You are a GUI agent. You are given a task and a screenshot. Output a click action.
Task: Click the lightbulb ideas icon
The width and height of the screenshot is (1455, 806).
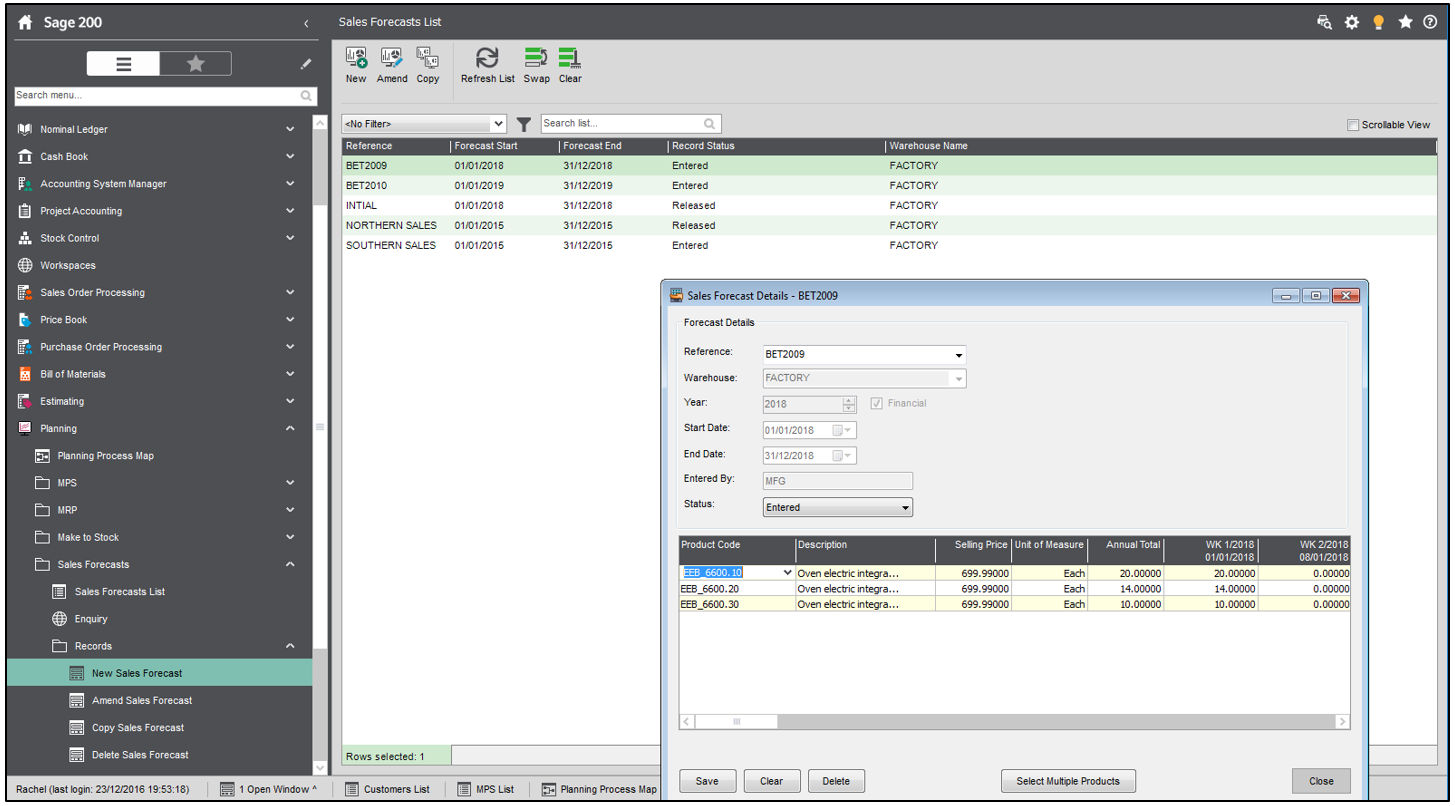point(1379,22)
